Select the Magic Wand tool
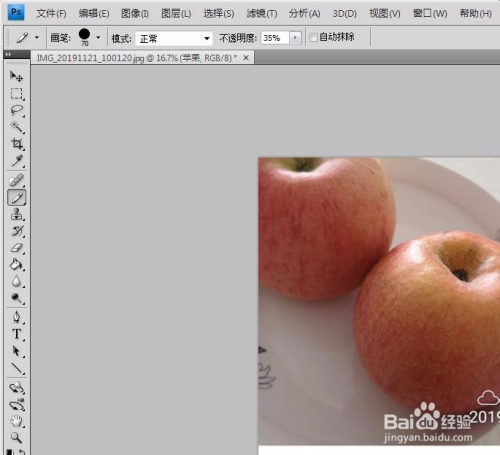 (16, 127)
